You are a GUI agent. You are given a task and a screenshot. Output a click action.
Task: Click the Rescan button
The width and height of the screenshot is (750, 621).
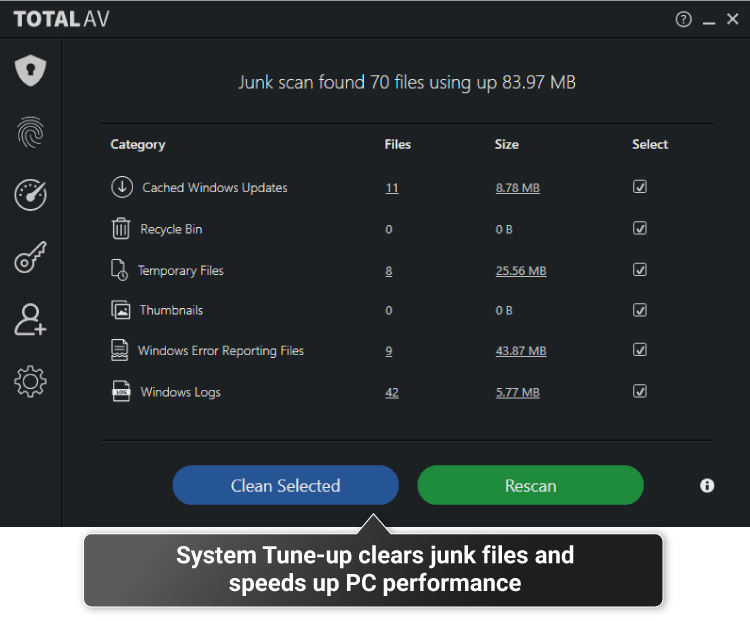coord(530,485)
